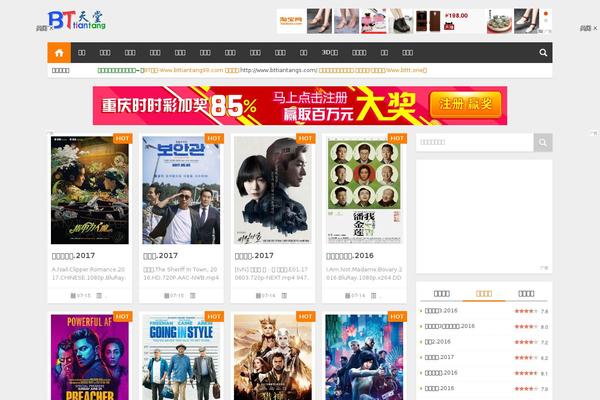This screenshot has width=600, height=400.
Task: Follow the www.bttiantang99.com notice link
Action: point(183,70)
